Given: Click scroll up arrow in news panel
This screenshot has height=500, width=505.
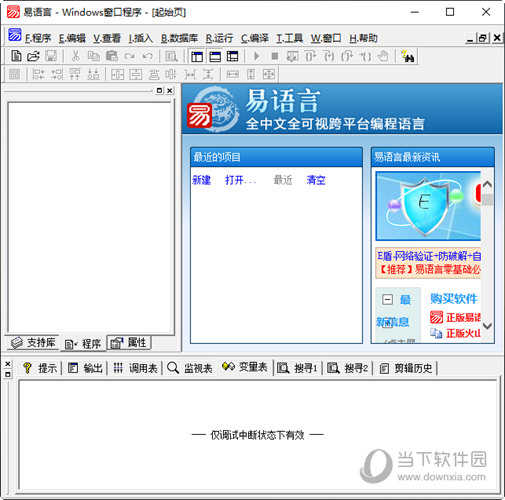Looking at the screenshot, I should pyautogui.click(x=487, y=184).
